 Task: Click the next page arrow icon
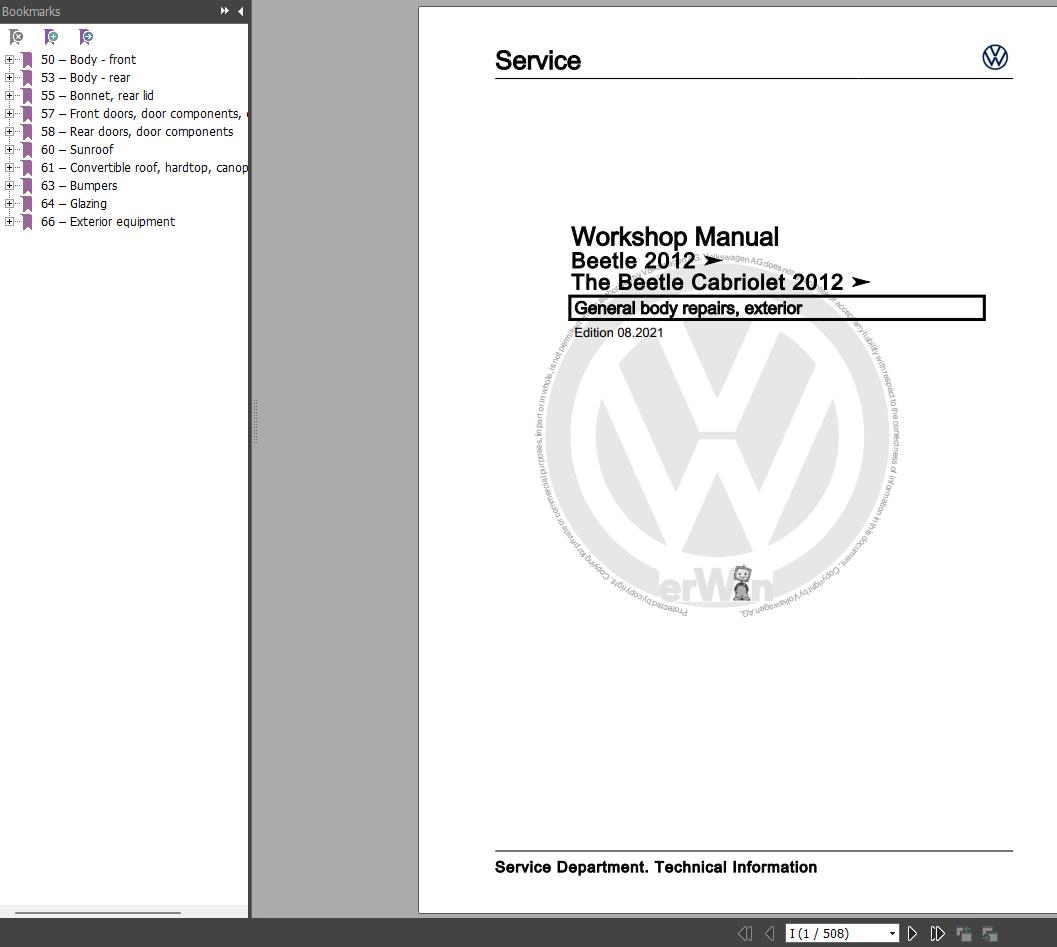(x=912, y=932)
